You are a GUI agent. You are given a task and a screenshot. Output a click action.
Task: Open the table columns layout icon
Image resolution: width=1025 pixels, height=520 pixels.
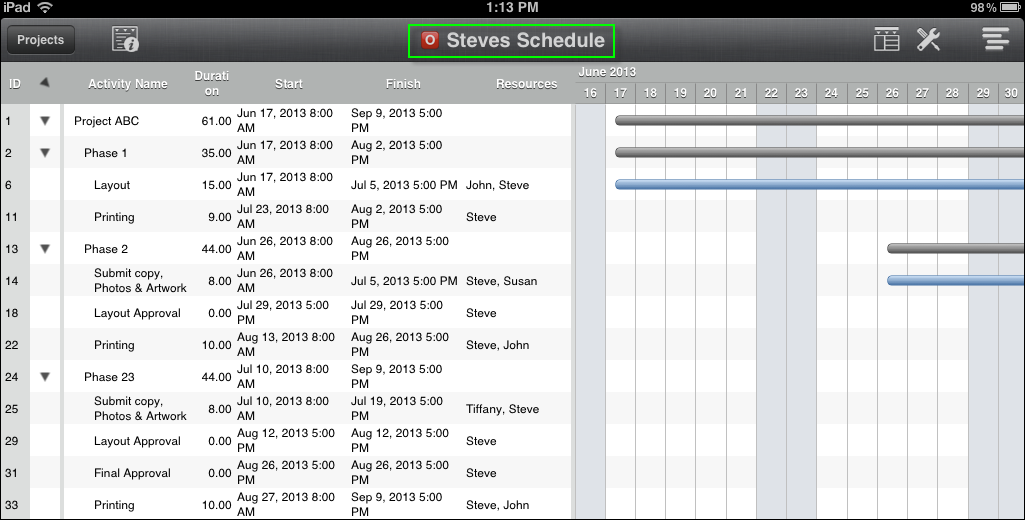coord(886,40)
